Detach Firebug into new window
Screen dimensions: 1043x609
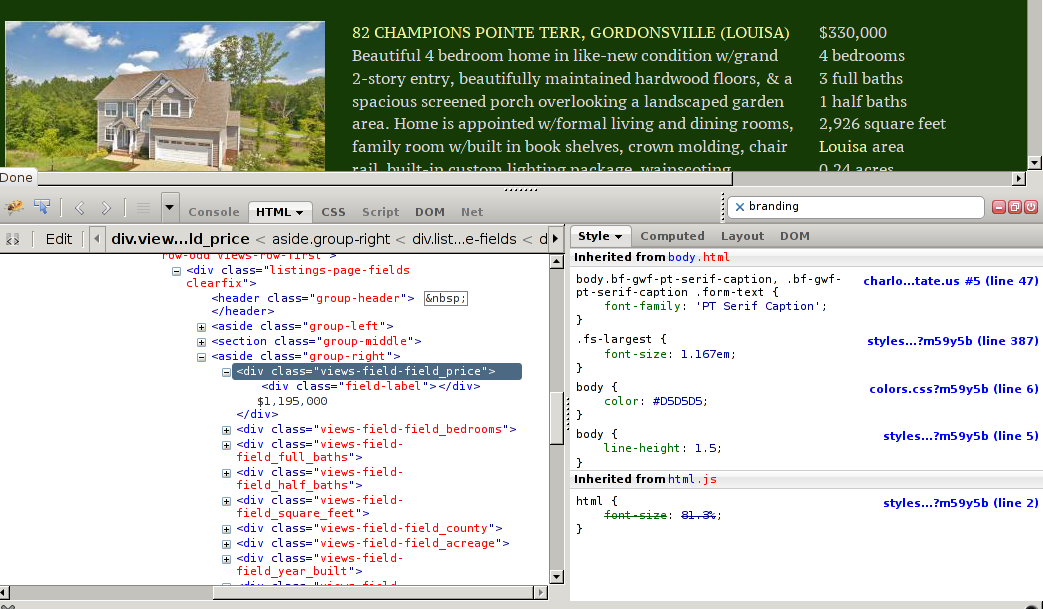tap(1014, 207)
